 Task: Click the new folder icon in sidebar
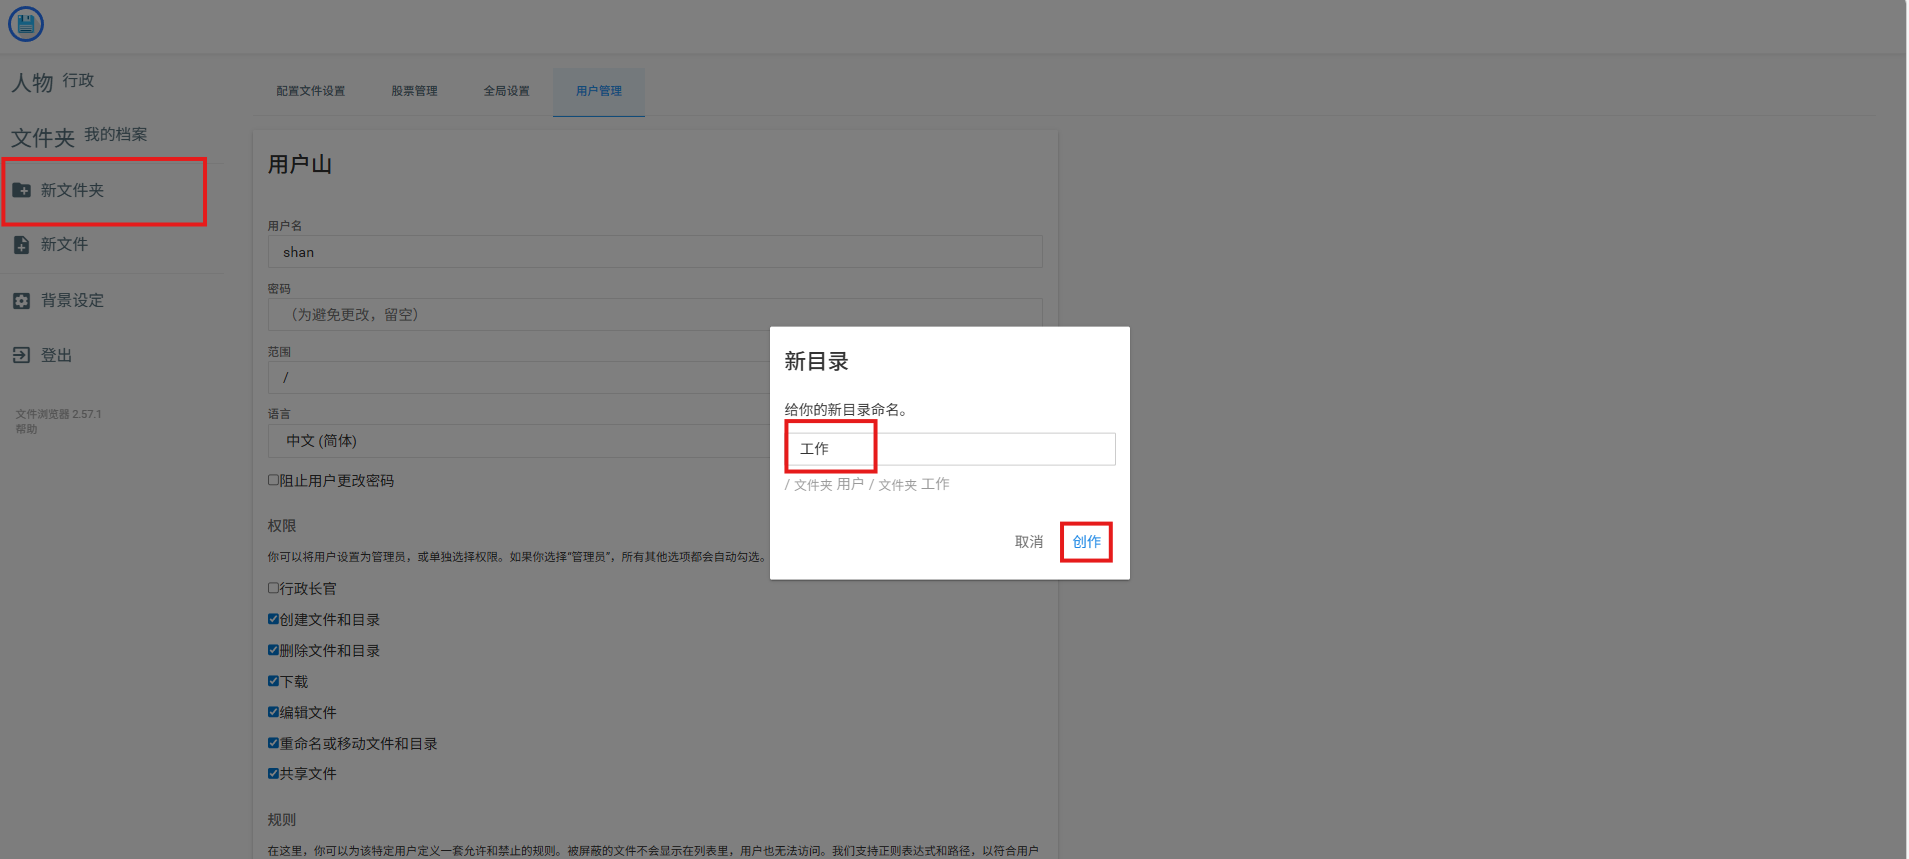coord(21,190)
